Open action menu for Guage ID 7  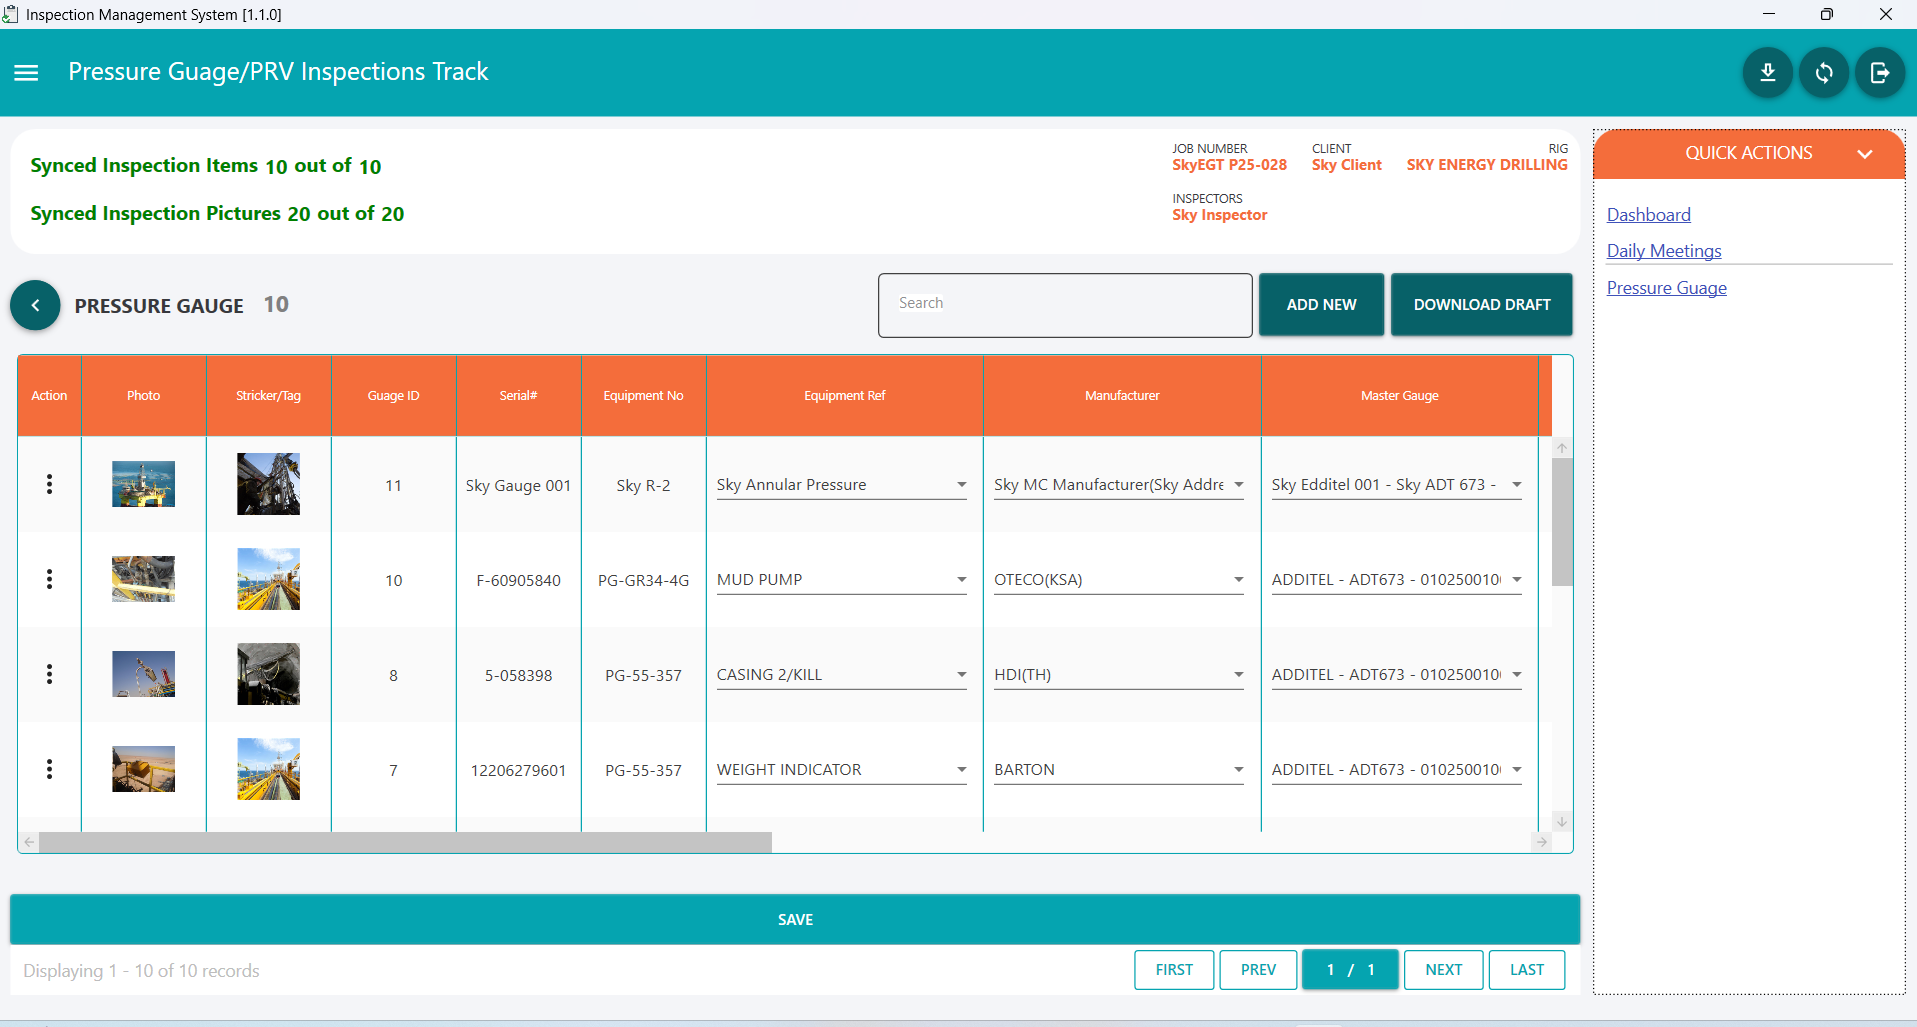tap(49, 769)
